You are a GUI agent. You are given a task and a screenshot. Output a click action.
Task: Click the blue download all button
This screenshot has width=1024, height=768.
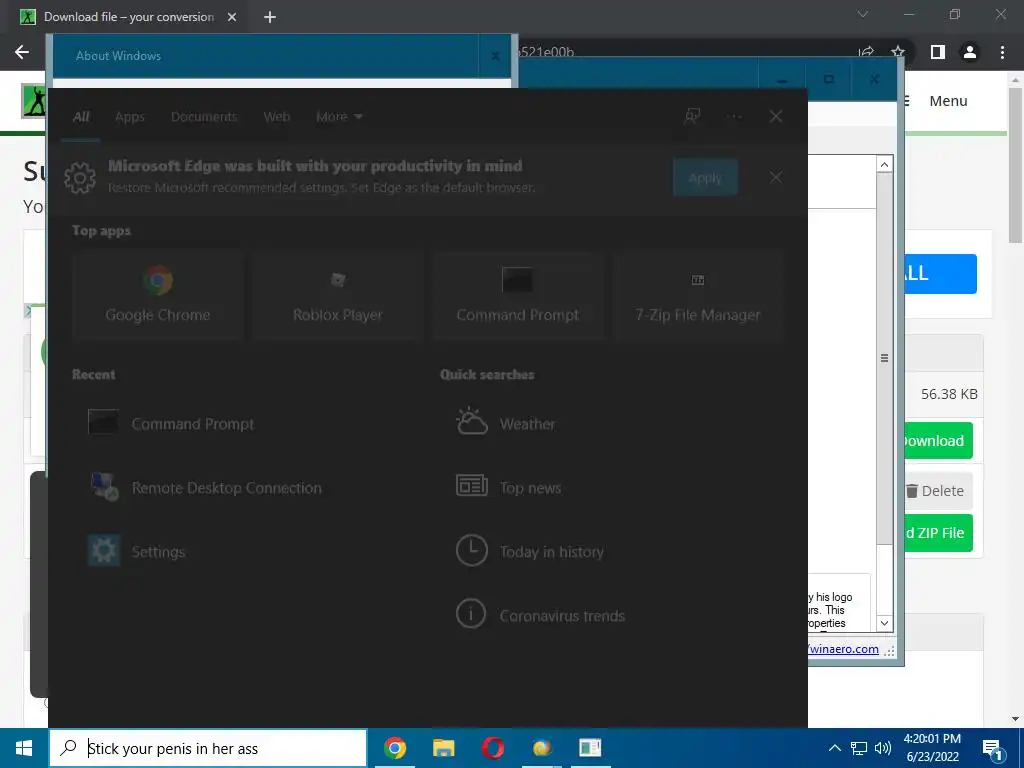coord(940,274)
